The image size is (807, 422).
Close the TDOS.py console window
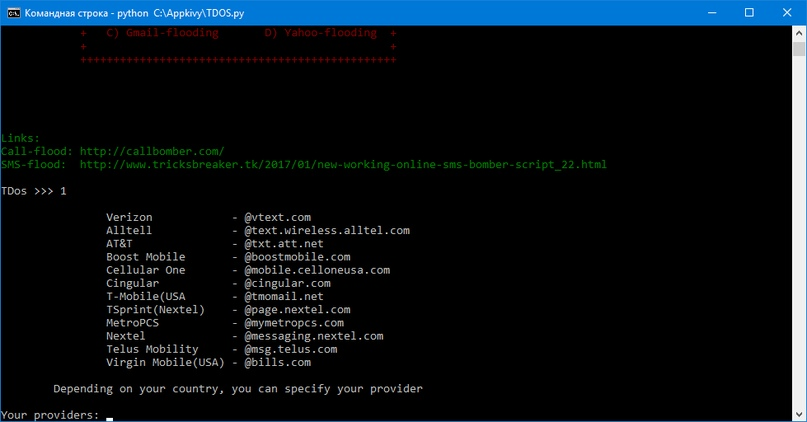pyautogui.click(x=787, y=13)
